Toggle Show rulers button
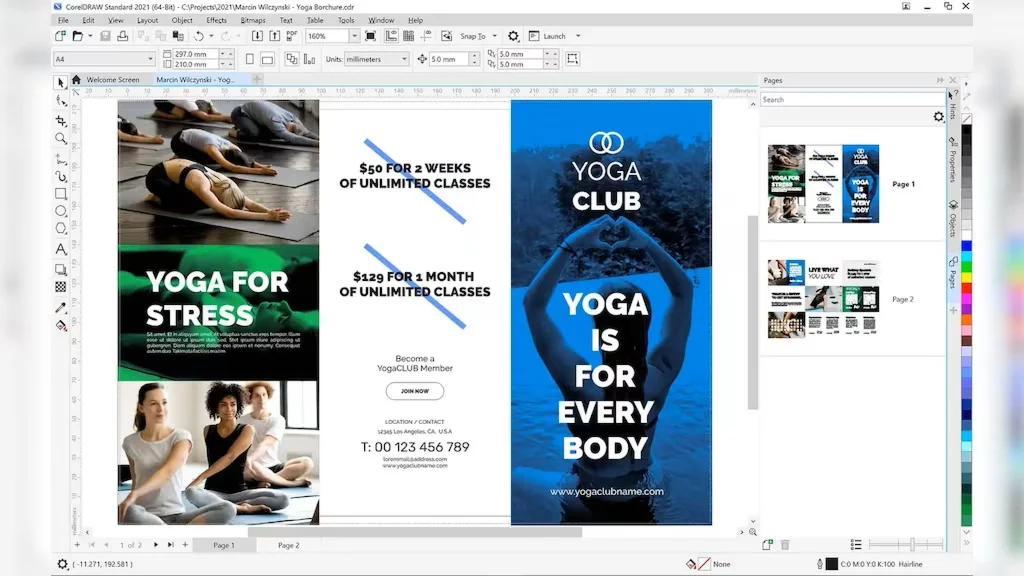The width and height of the screenshot is (1024, 576). tap(391, 36)
